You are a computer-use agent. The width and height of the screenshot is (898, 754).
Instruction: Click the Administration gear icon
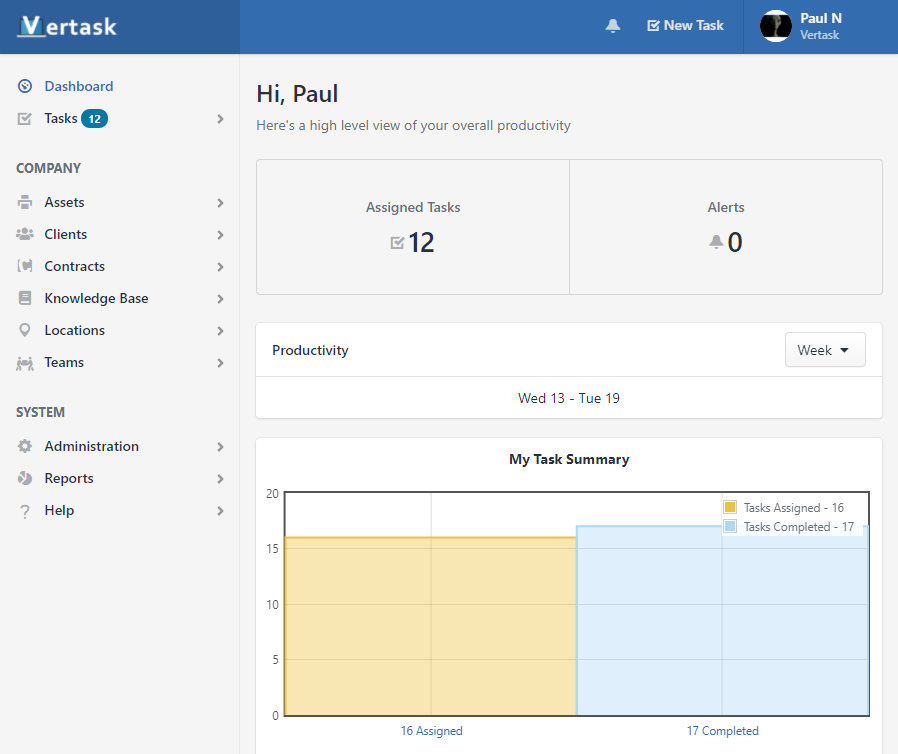coord(25,446)
